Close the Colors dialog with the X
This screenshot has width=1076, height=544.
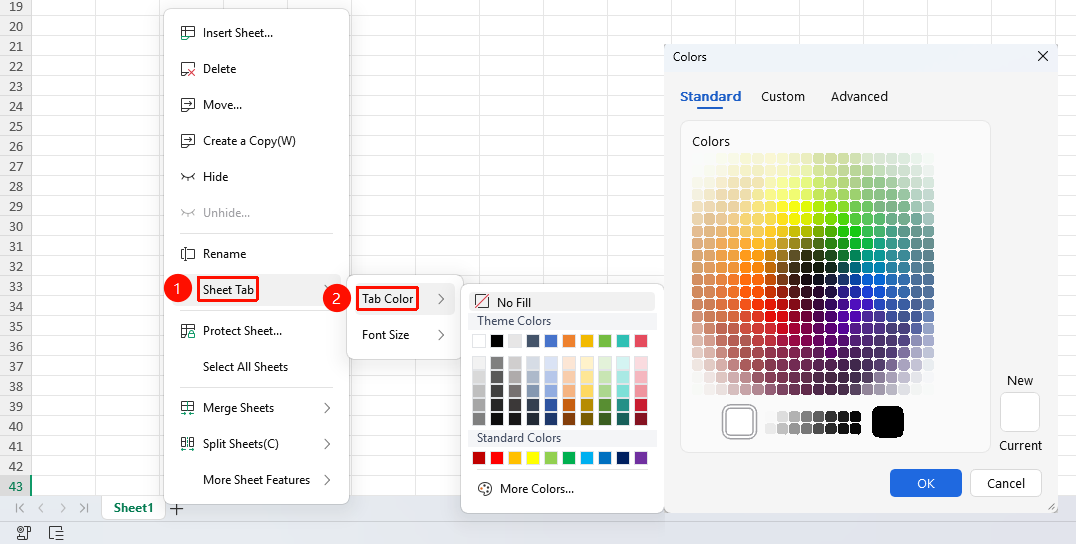click(x=1043, y=56)
